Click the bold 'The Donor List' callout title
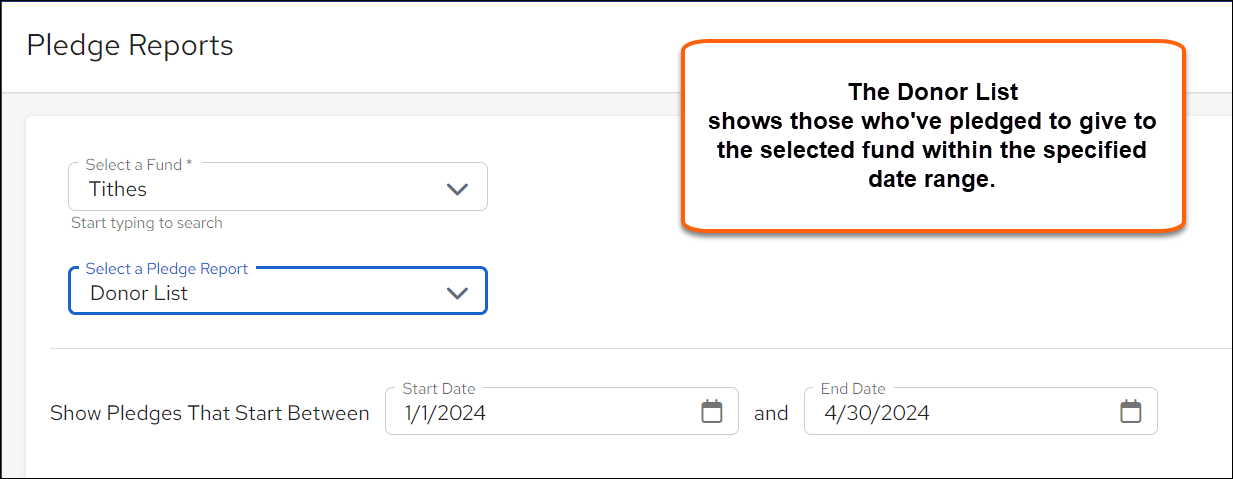This screenshot has width=1233, height=479. pyautogui.click(x=933, y=92)
